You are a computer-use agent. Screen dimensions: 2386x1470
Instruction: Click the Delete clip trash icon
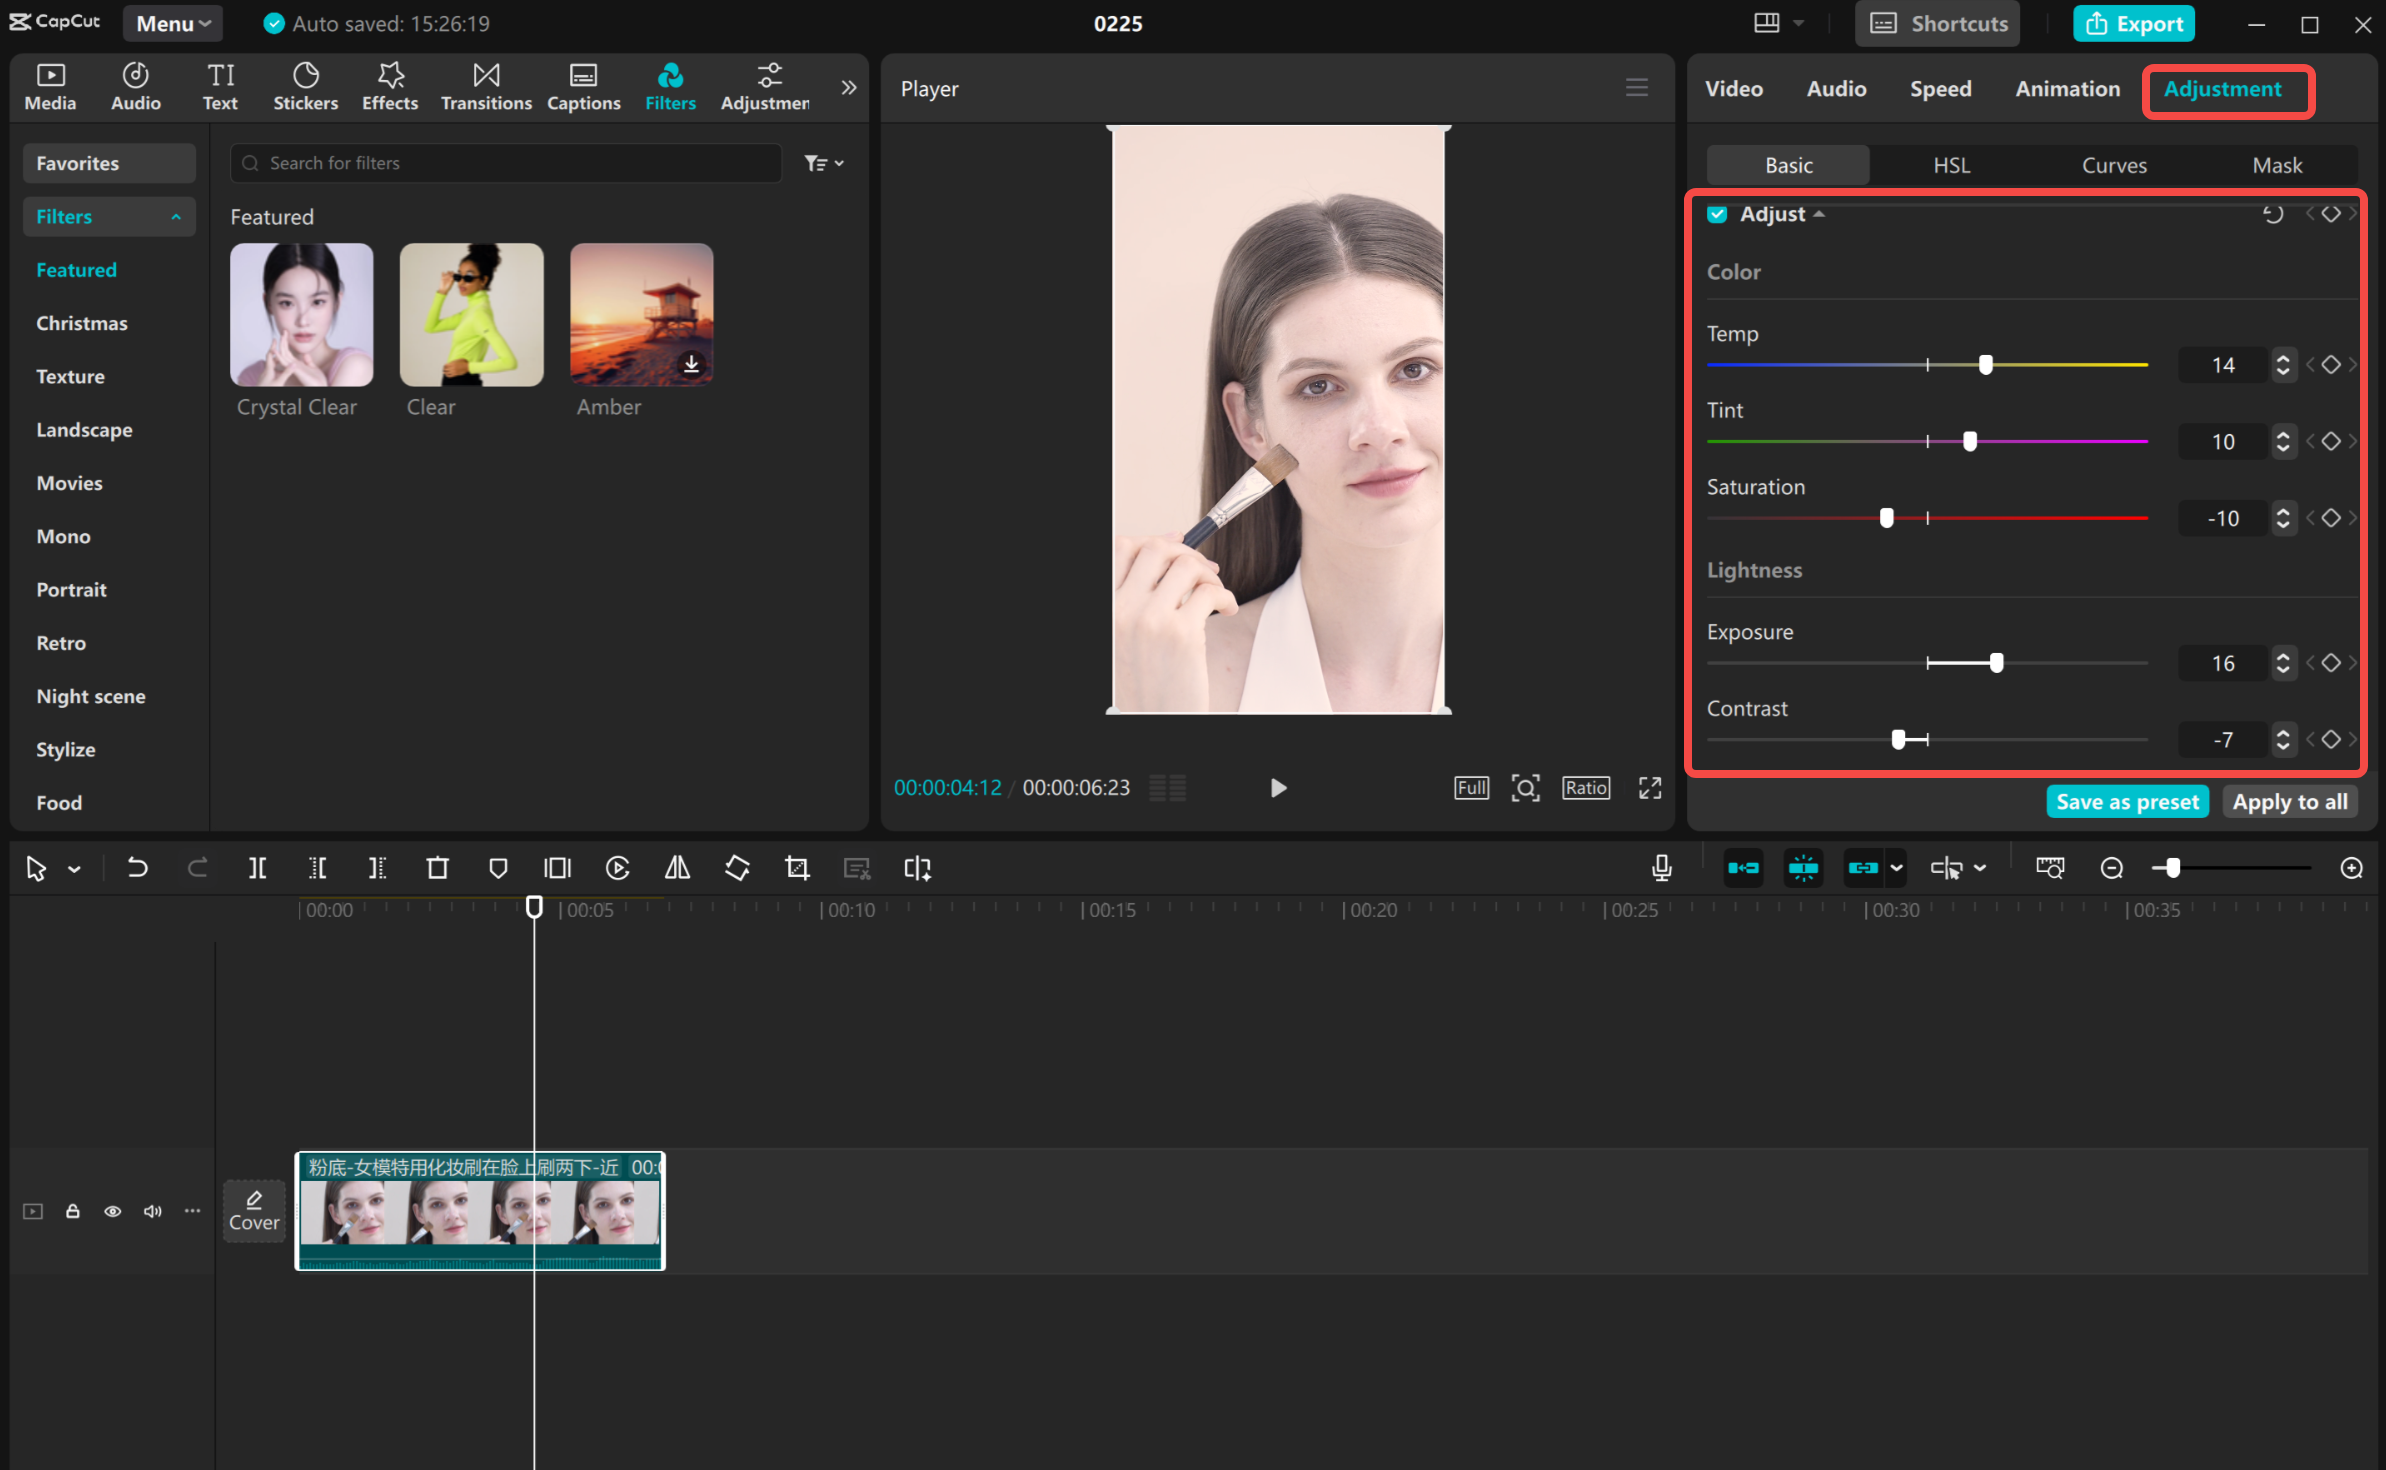pos(437,868)
